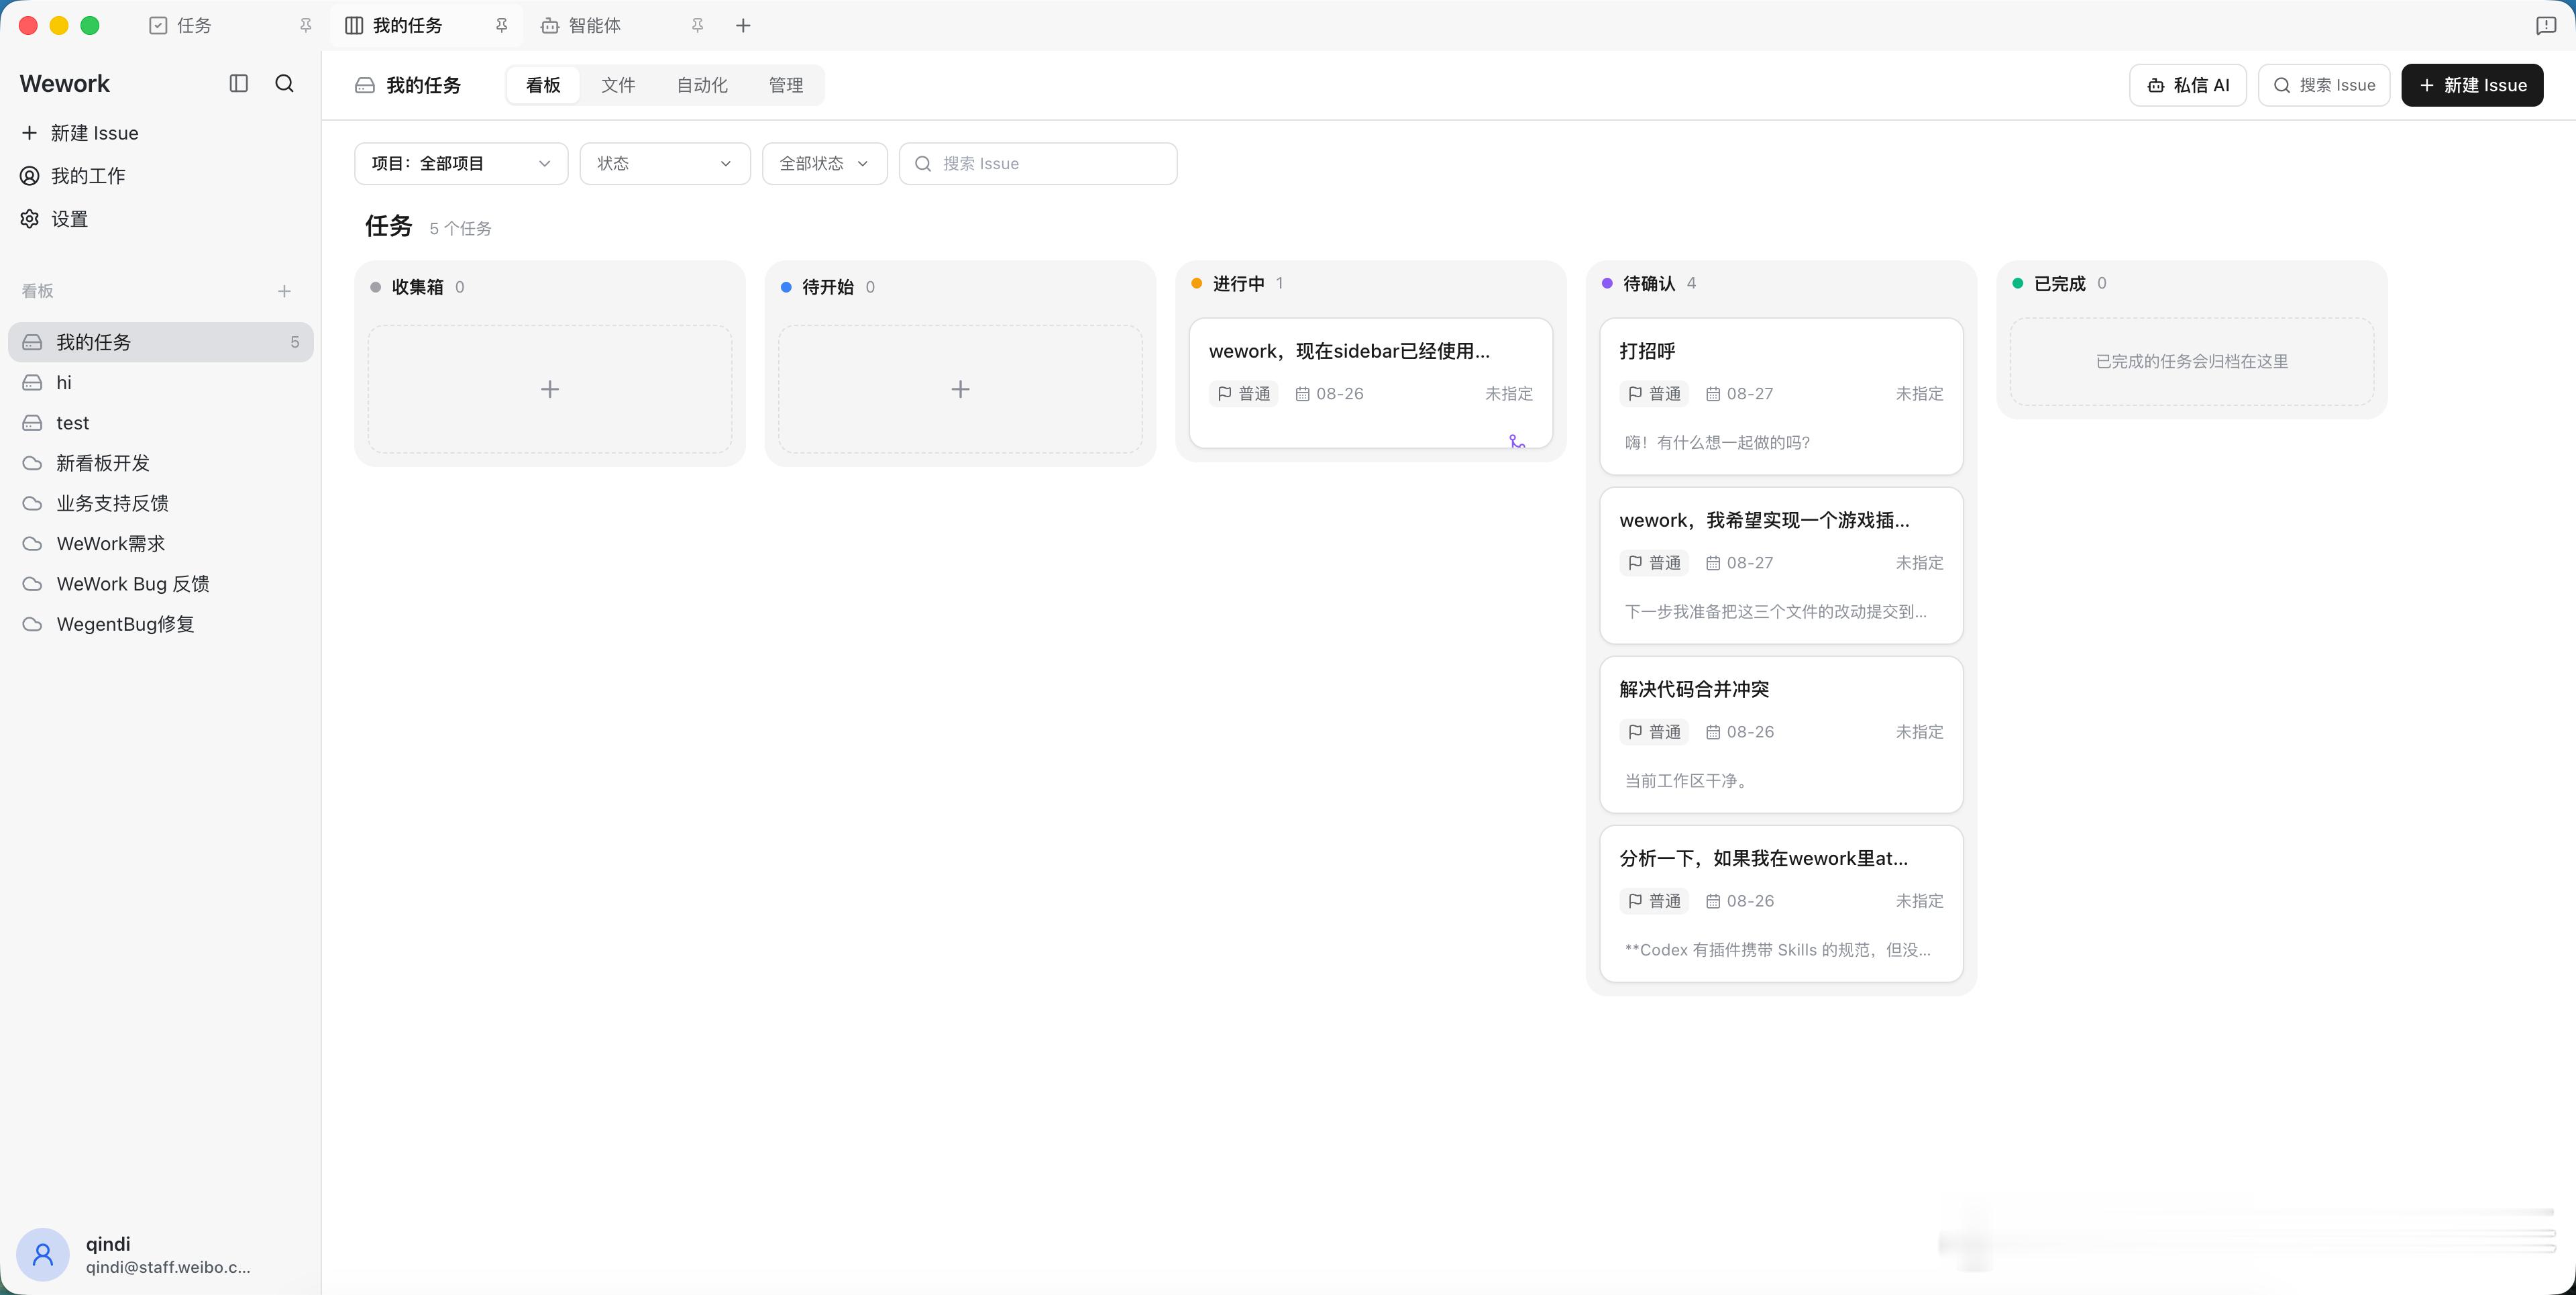
Task: Open the WeWork Bug 反馈 board
Action: click(x=161, y=584)
